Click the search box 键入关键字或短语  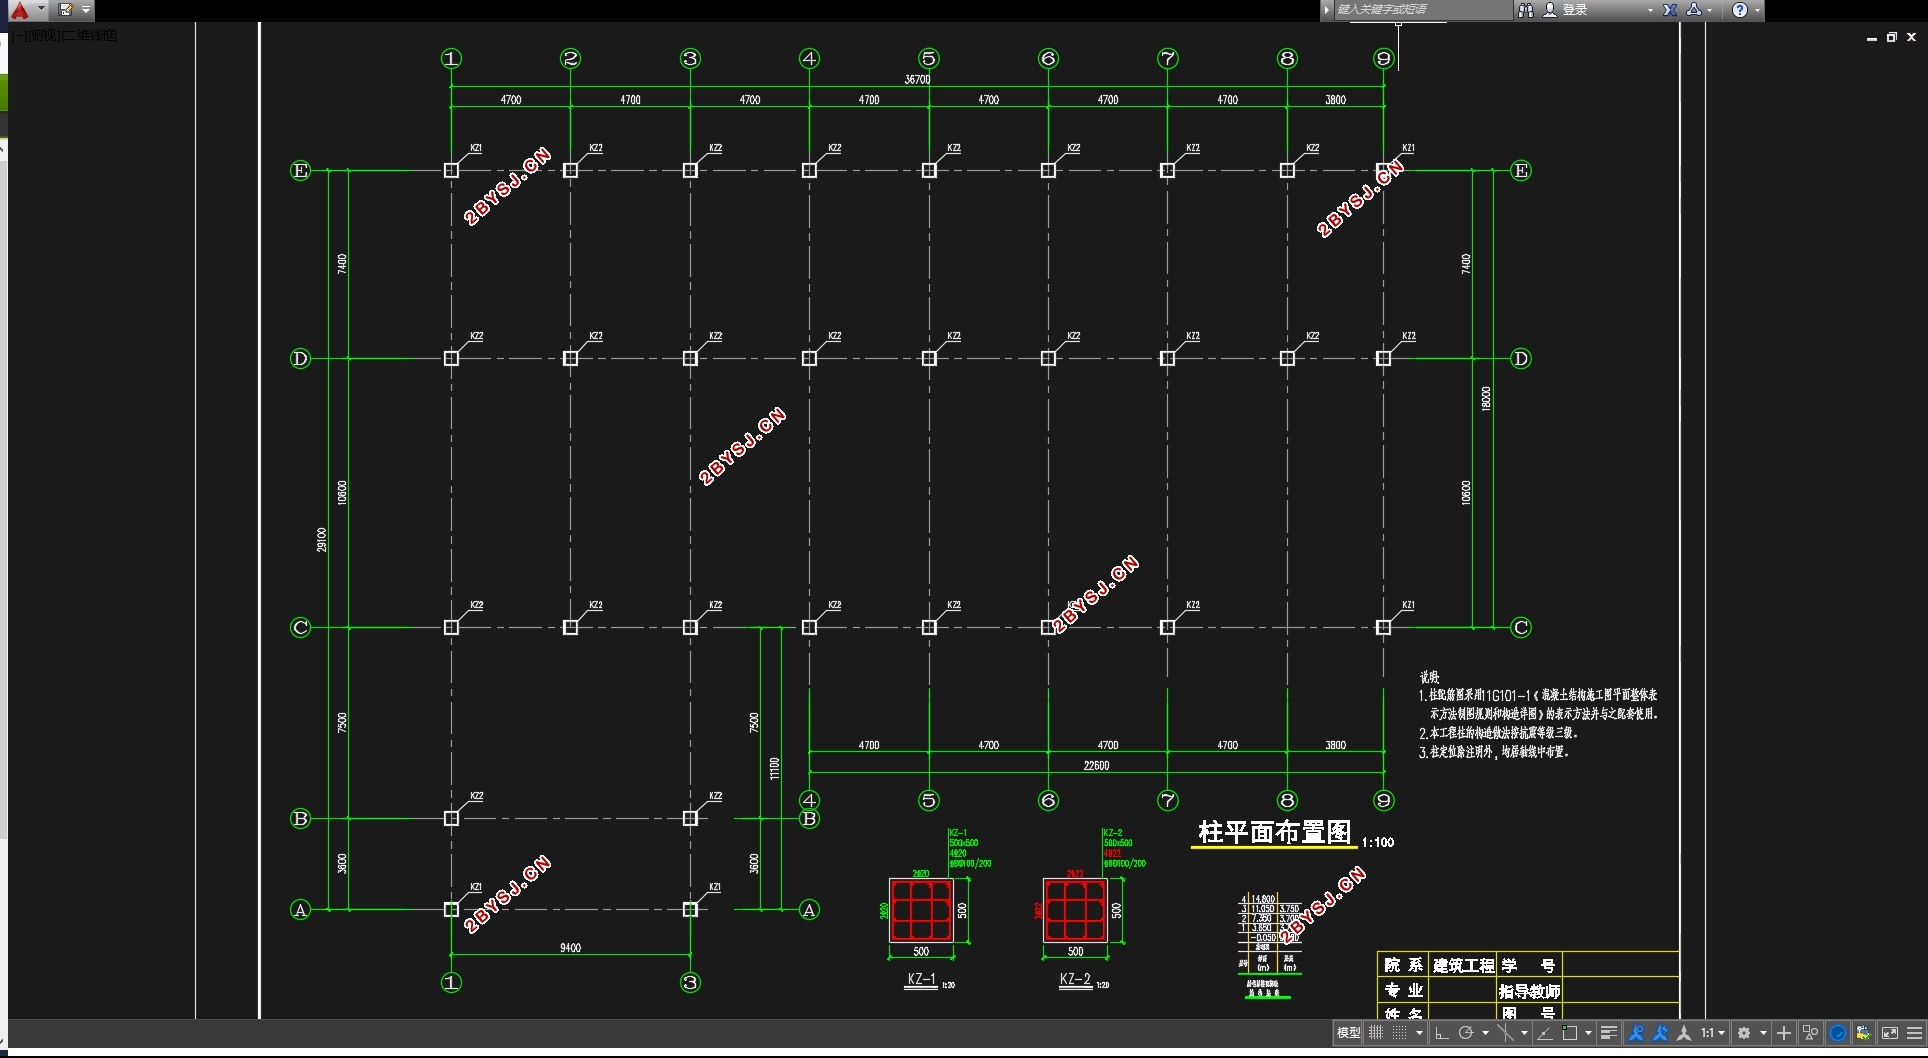(x=1423, y=10)
